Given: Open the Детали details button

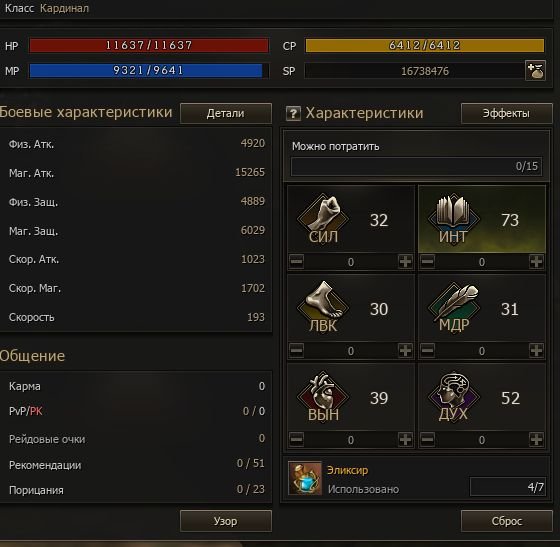Looking at the screenshot, I should pos(226,113).
